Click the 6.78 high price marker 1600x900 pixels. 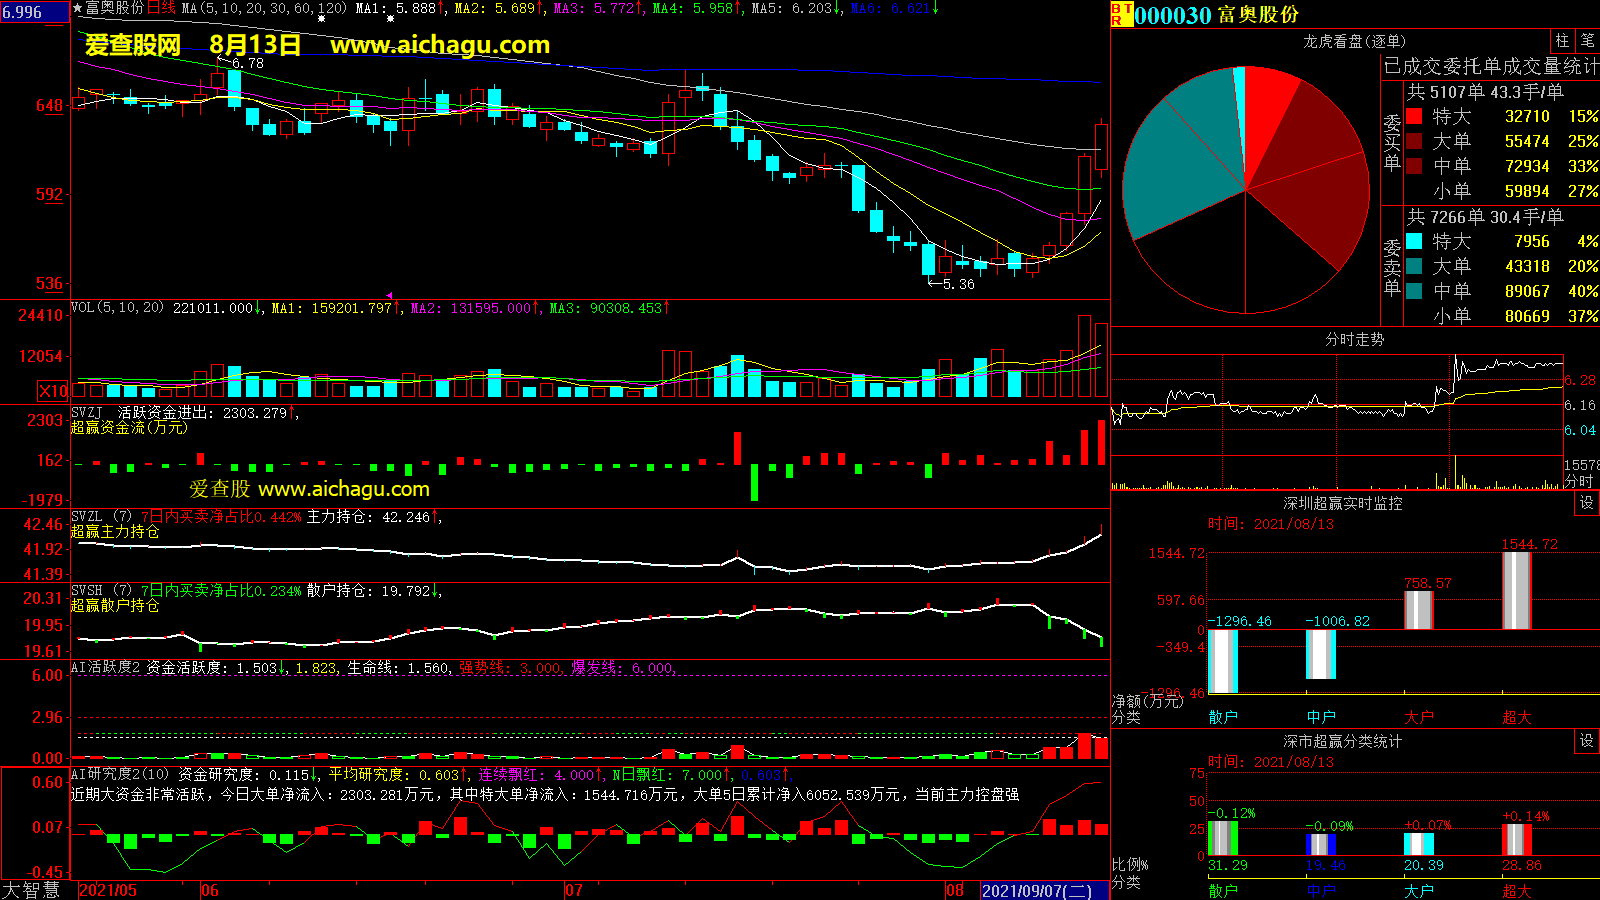click(246, 63)
